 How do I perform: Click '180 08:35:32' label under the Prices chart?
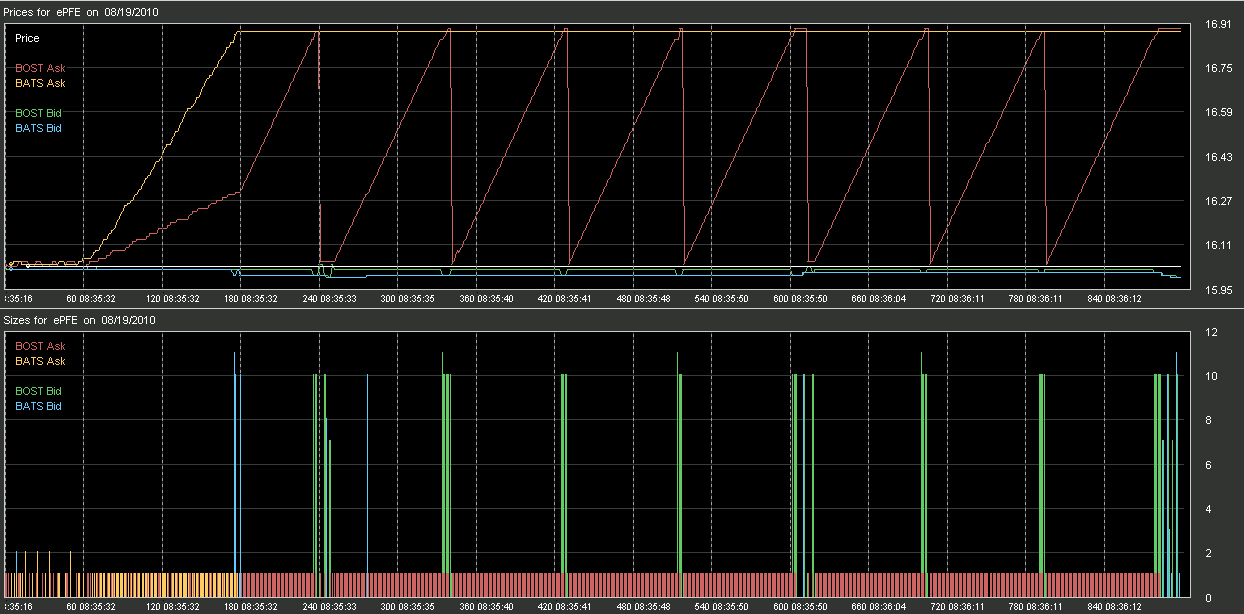(x=251, y=298)
